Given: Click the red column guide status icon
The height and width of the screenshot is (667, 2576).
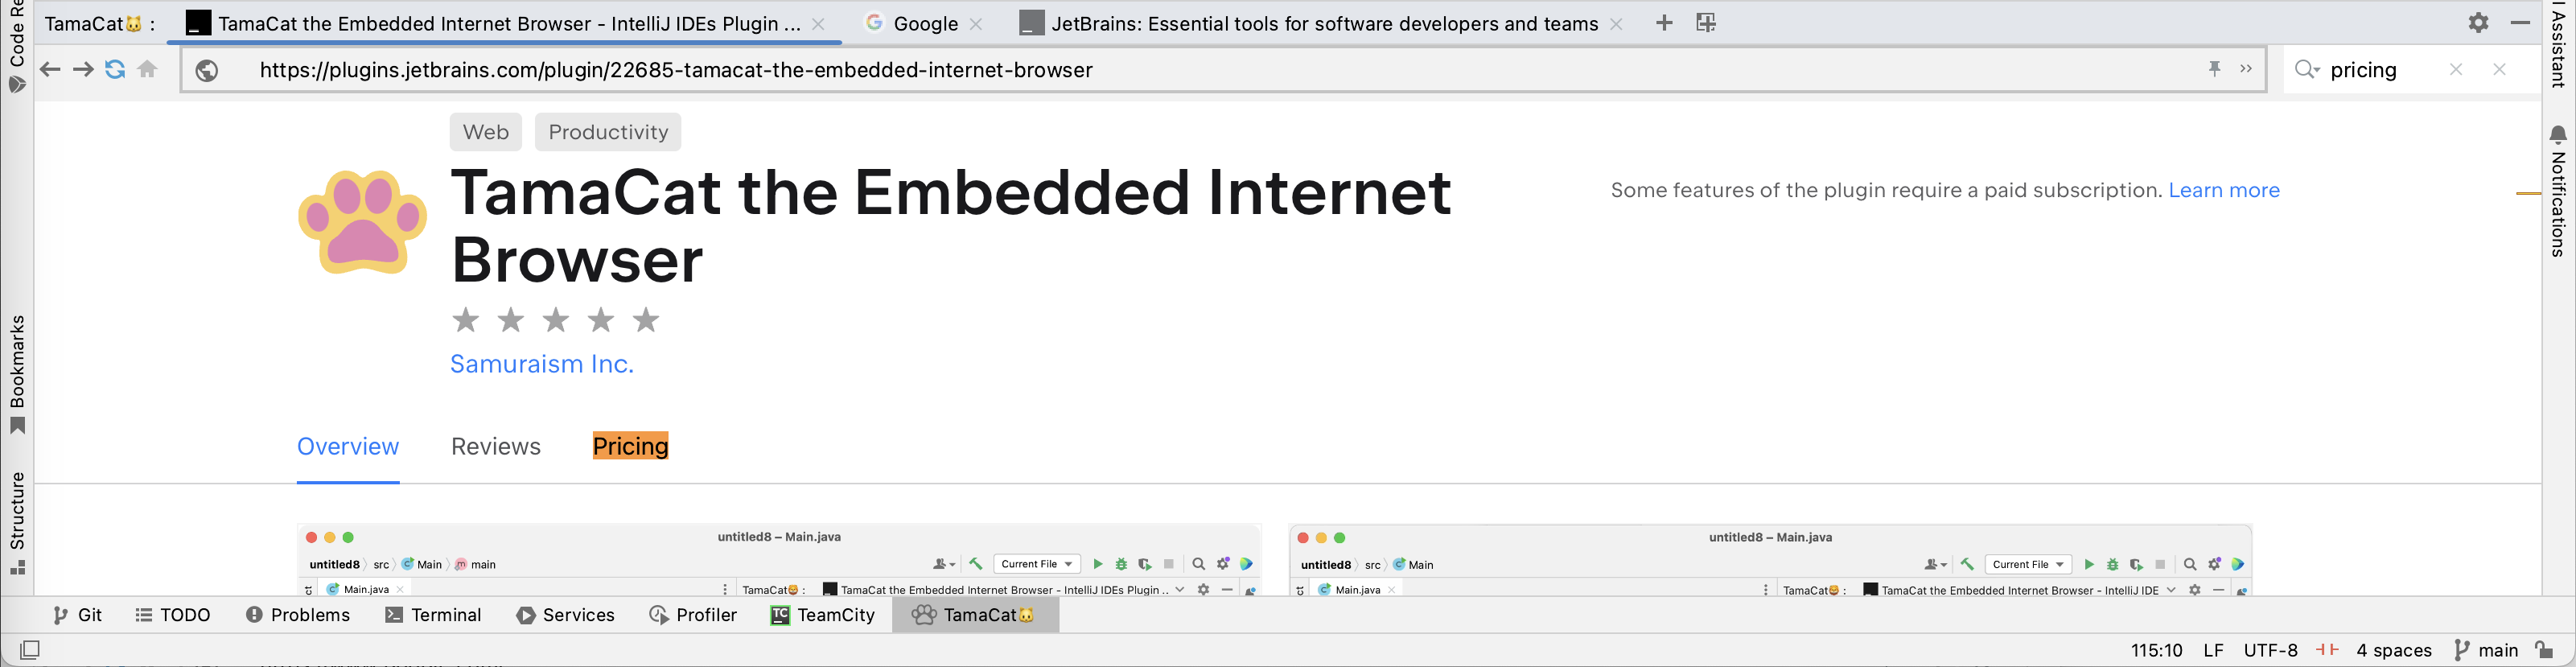Looking at the screenshot, I should 2327,650.
